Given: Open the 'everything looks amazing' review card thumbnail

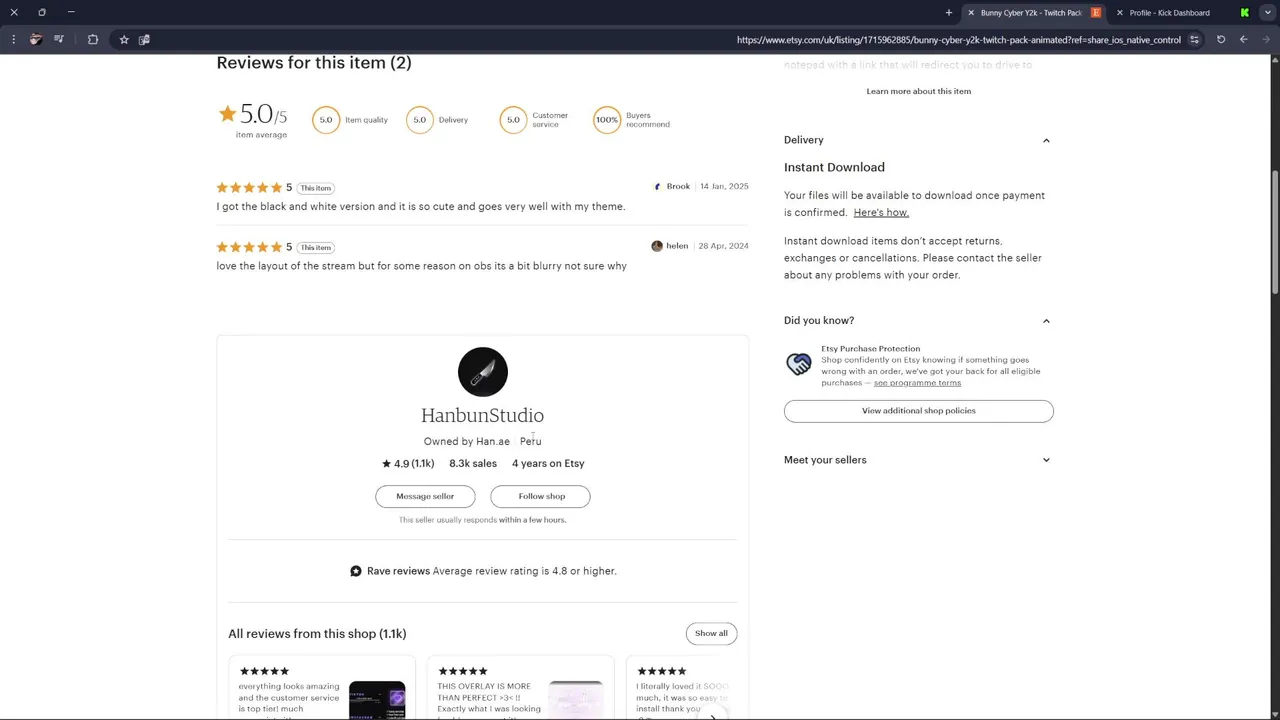Looking at the screenshot, I should click(x=377, y=699).
